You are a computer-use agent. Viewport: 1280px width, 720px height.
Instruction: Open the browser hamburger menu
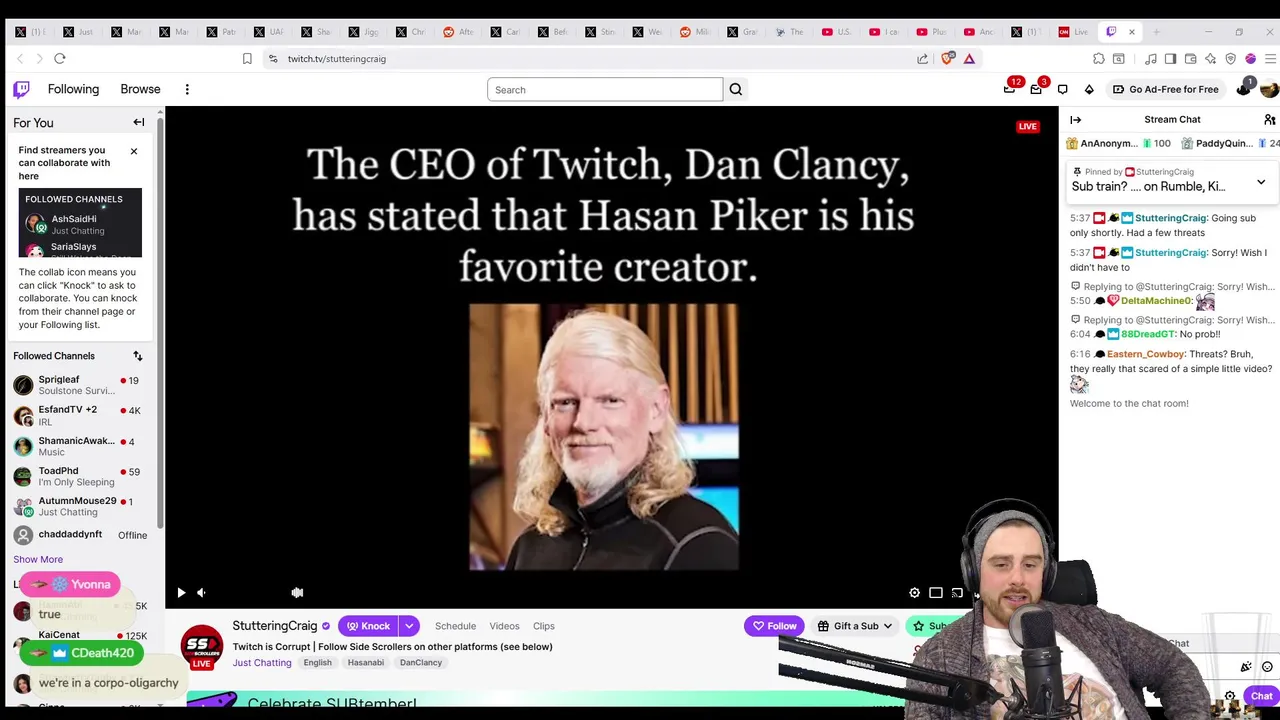(1270, 59)
